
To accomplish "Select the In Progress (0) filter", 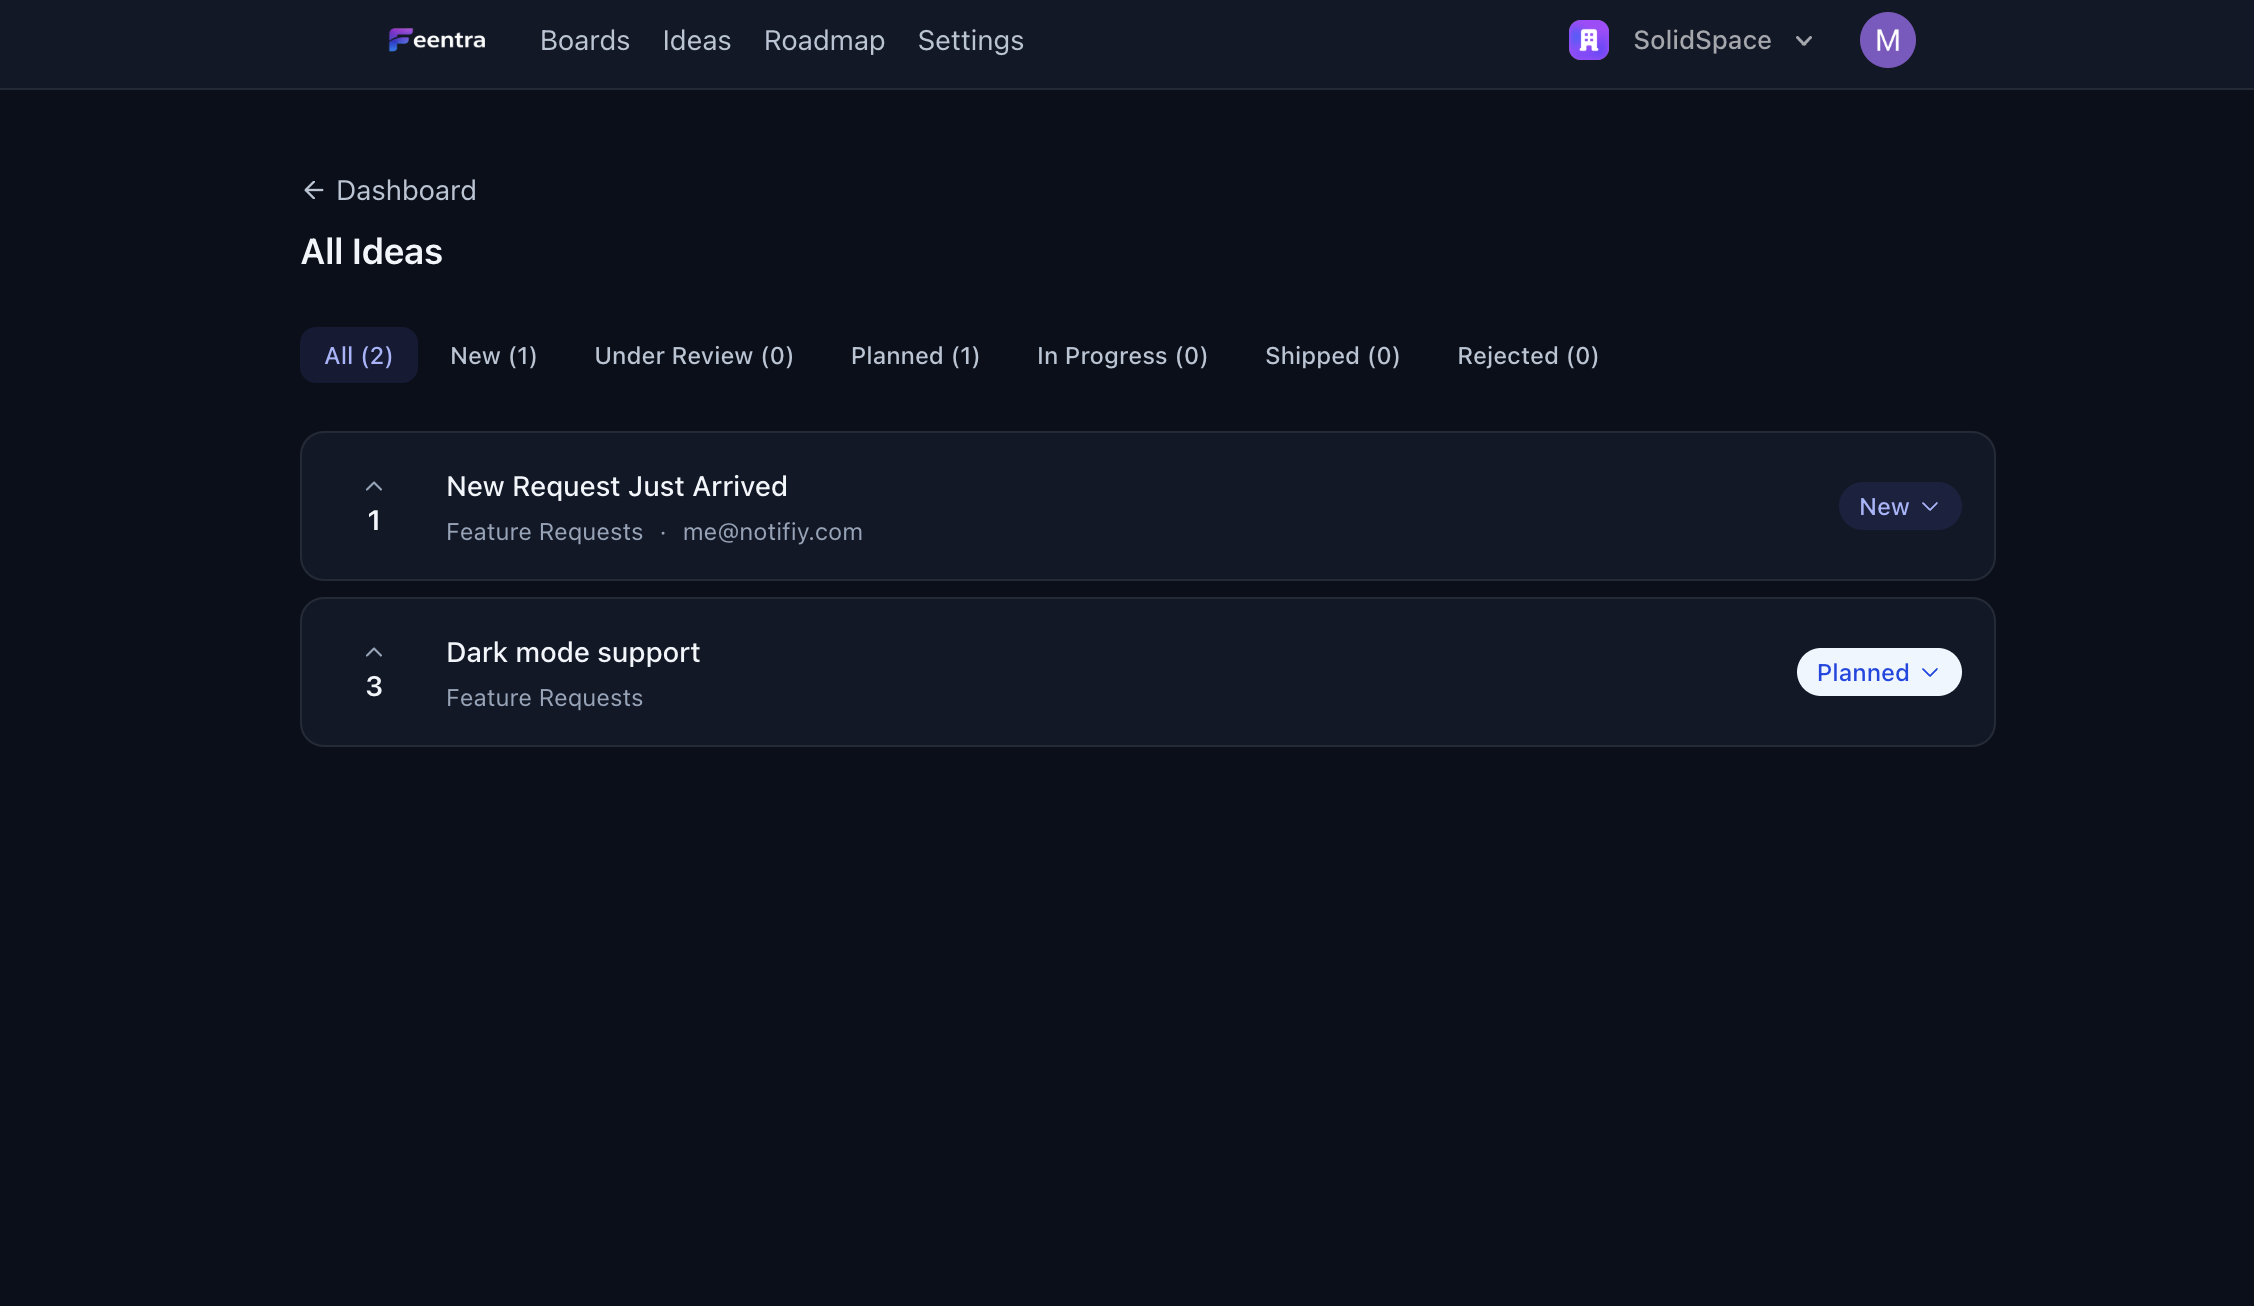I will 1121,356.
